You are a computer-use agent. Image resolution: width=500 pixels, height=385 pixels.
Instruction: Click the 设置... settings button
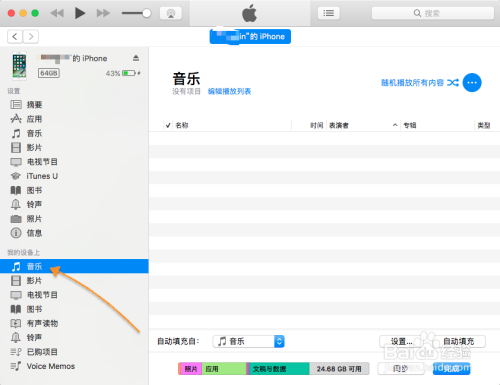tap(402, 341)
